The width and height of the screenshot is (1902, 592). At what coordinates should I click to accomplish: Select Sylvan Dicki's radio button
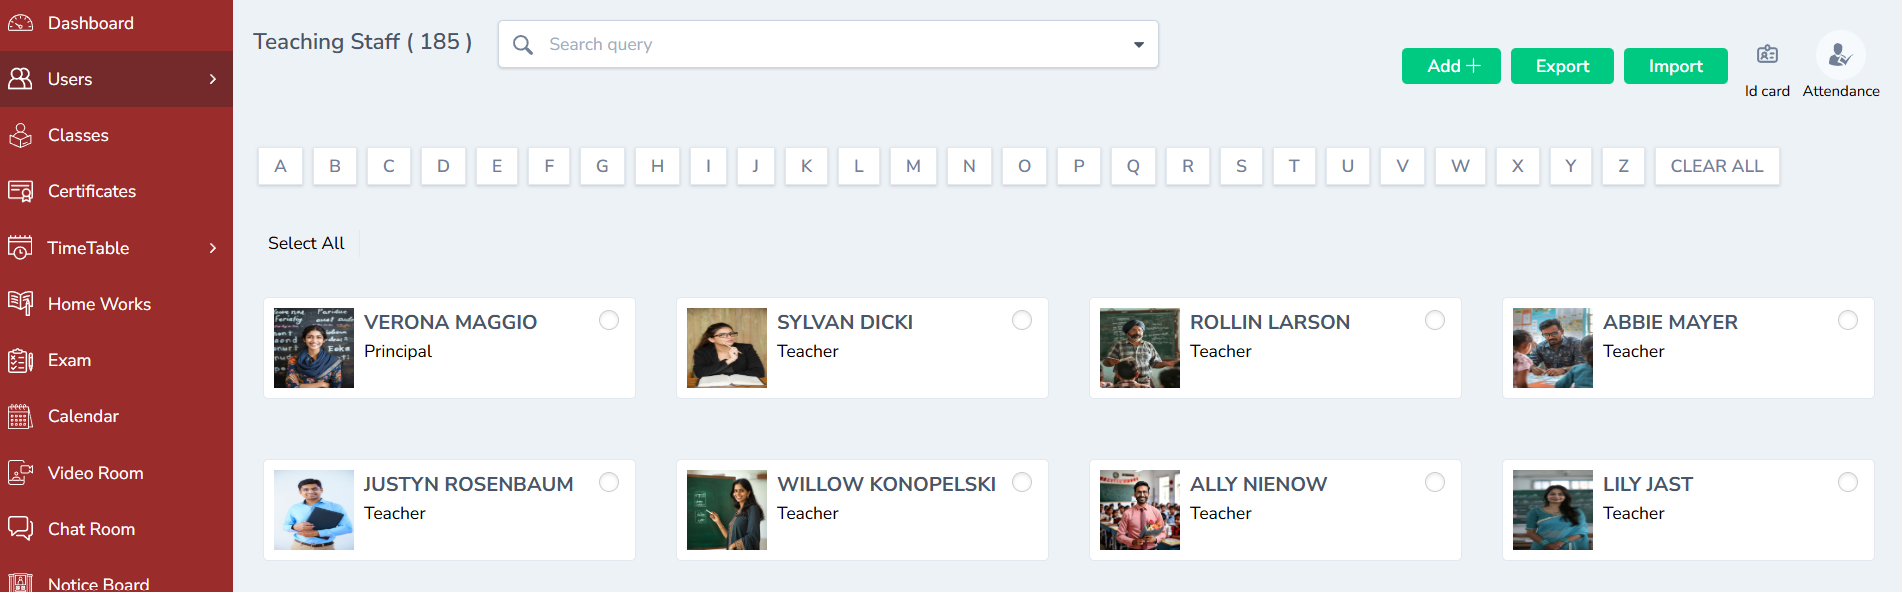point(1022,320)
